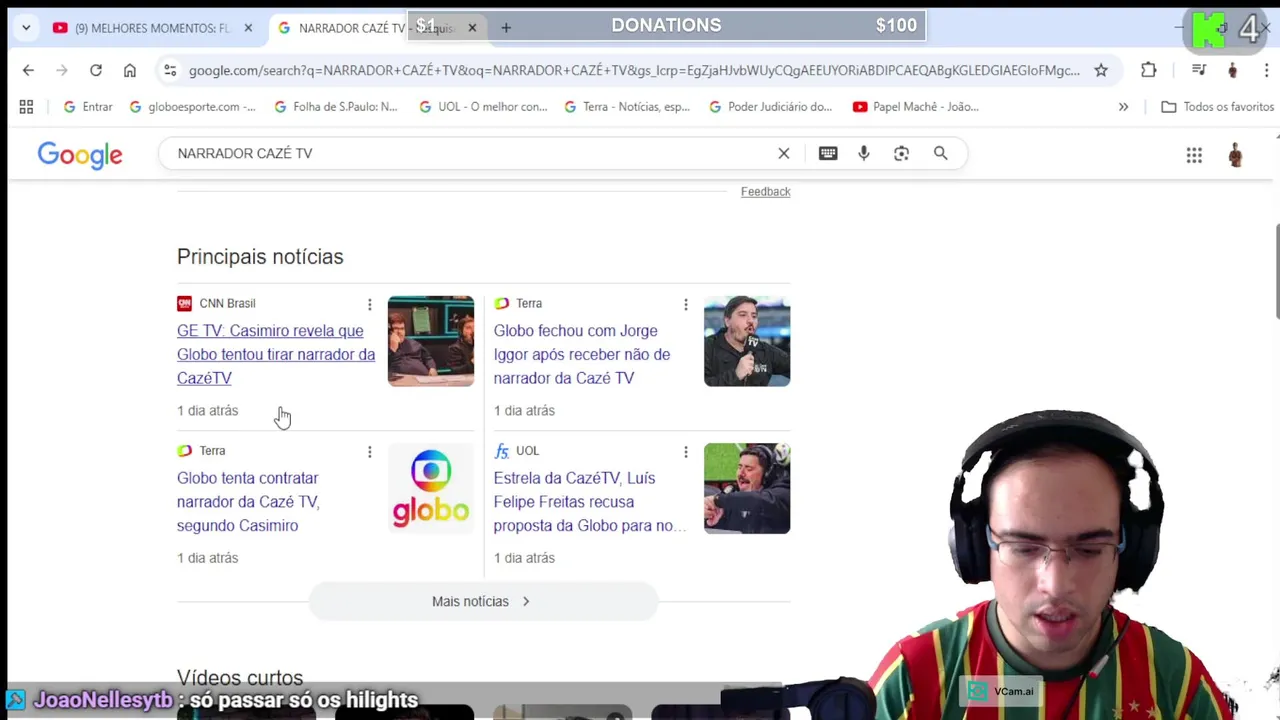This screenshot has width=1280, height=720.
Task: Open new browser tab with plus
Action: [506, 28]
